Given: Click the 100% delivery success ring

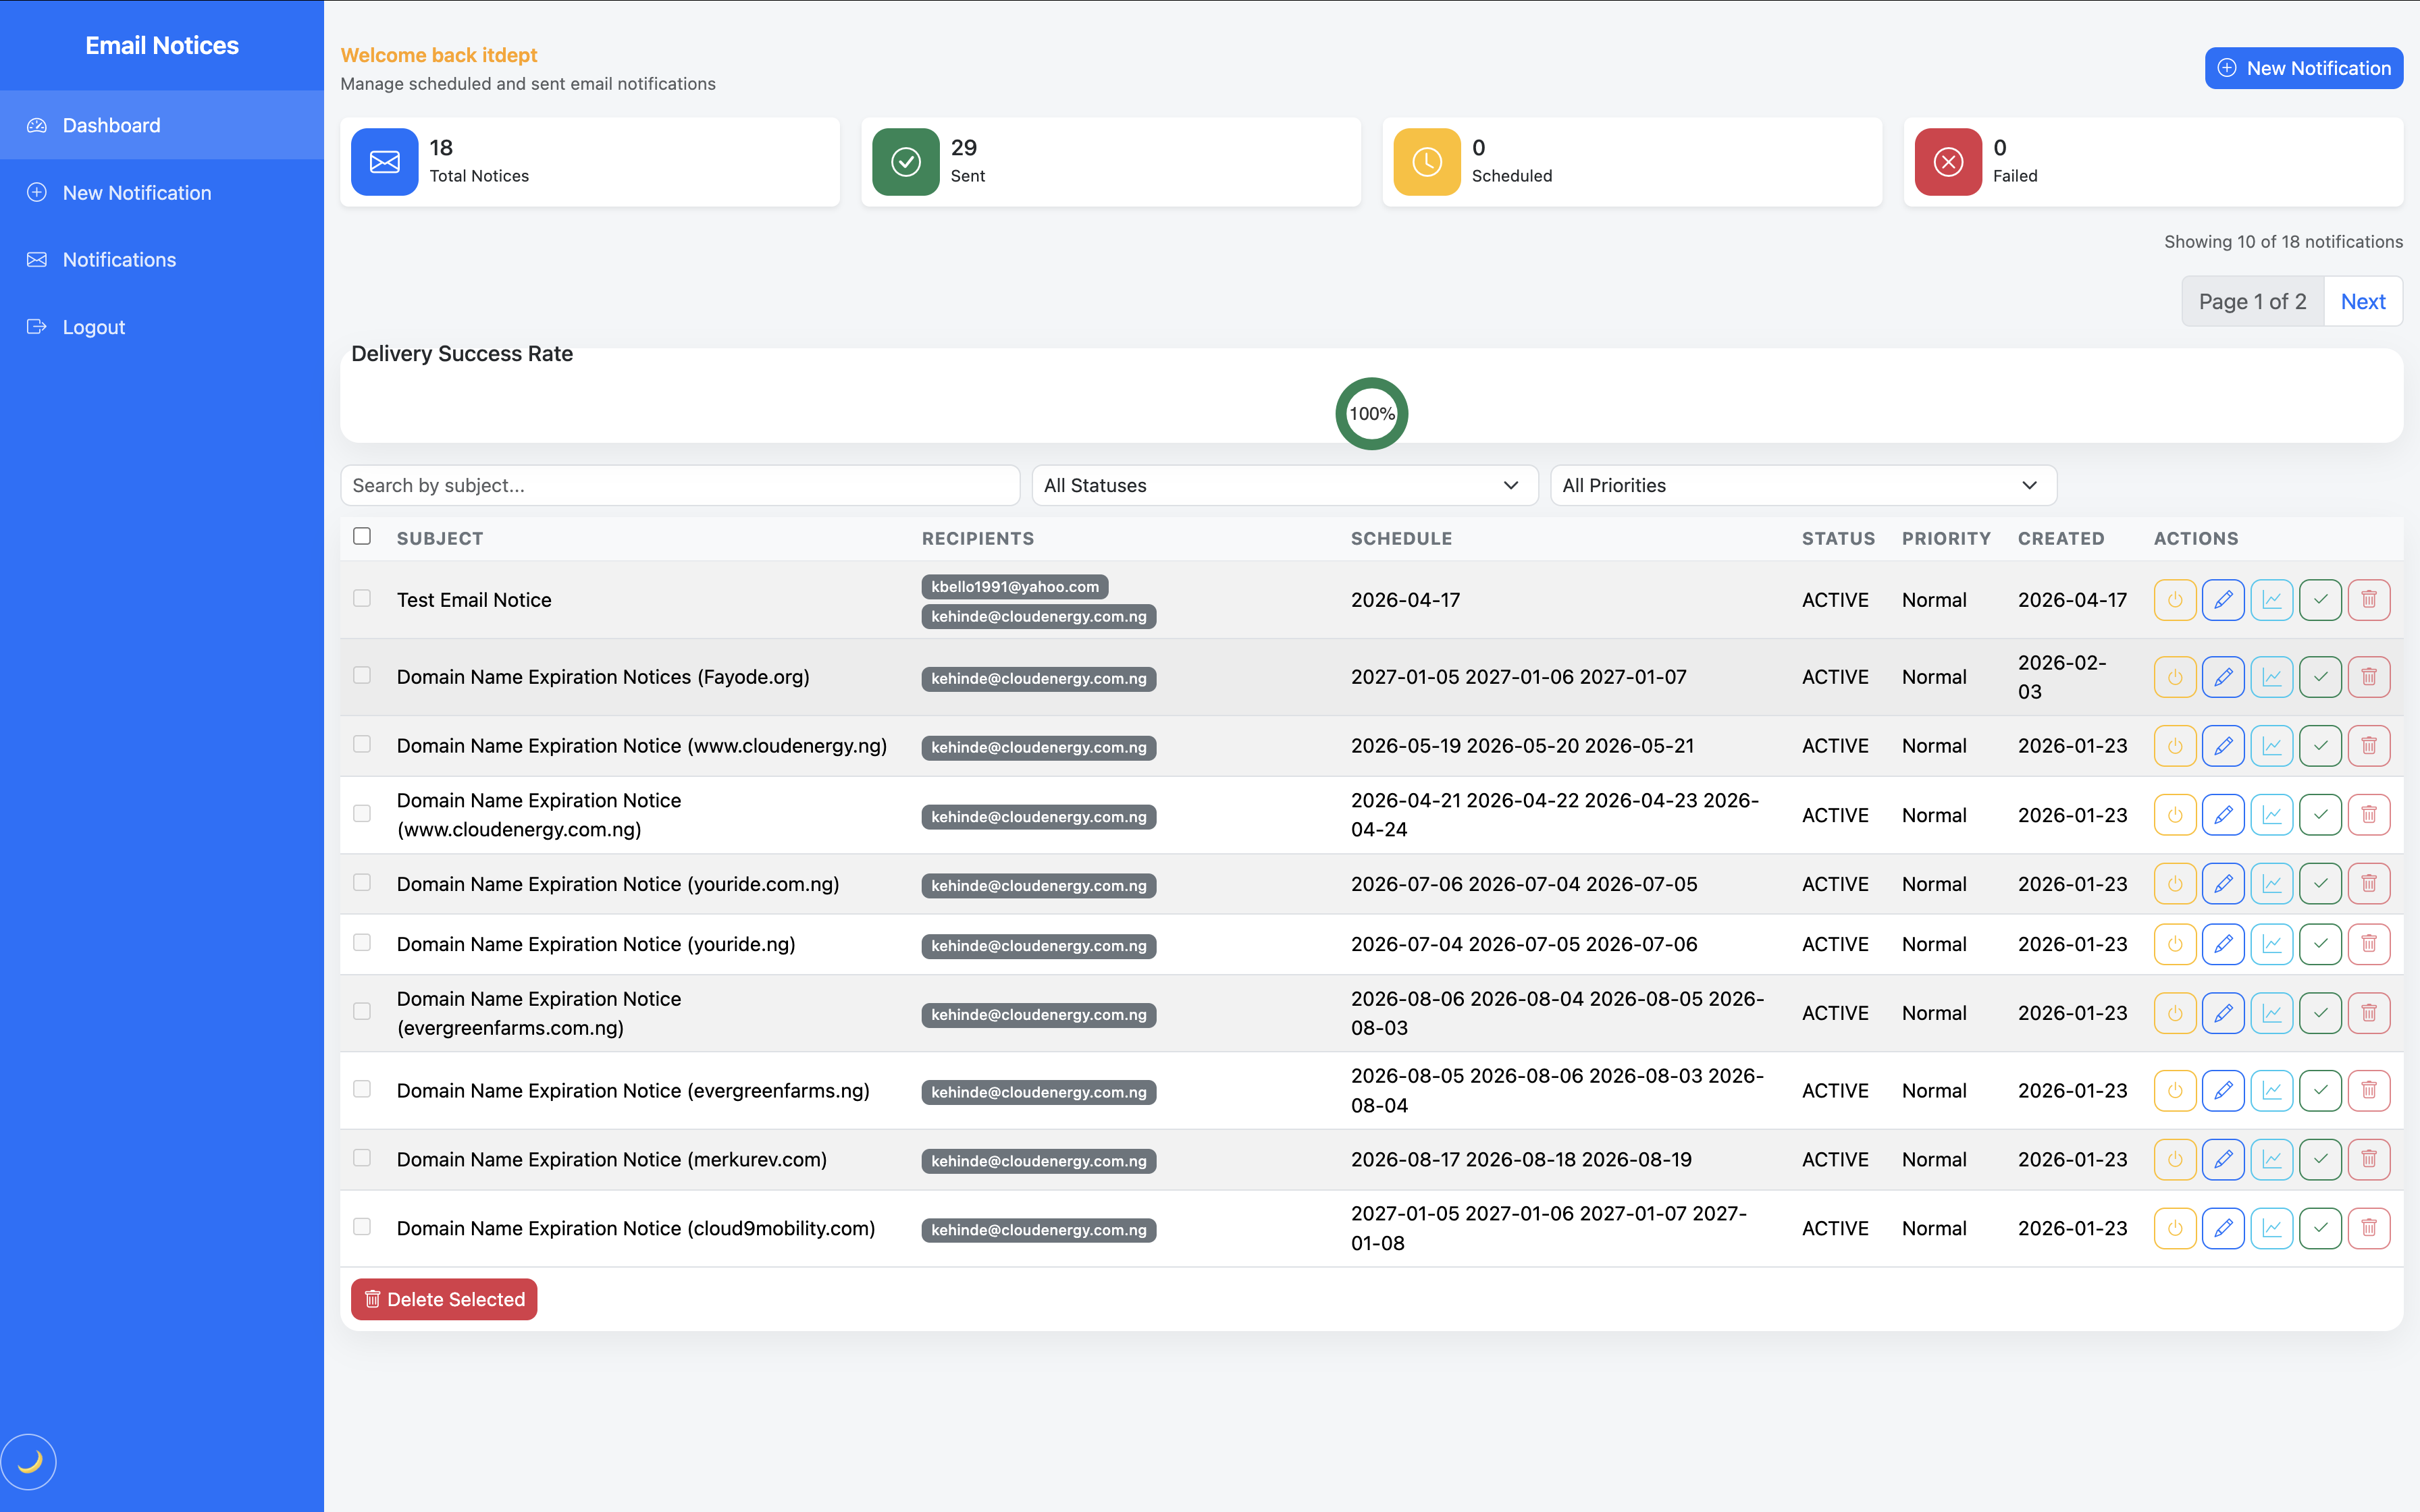Looking at the screenshot, I should click(1371, 414).
